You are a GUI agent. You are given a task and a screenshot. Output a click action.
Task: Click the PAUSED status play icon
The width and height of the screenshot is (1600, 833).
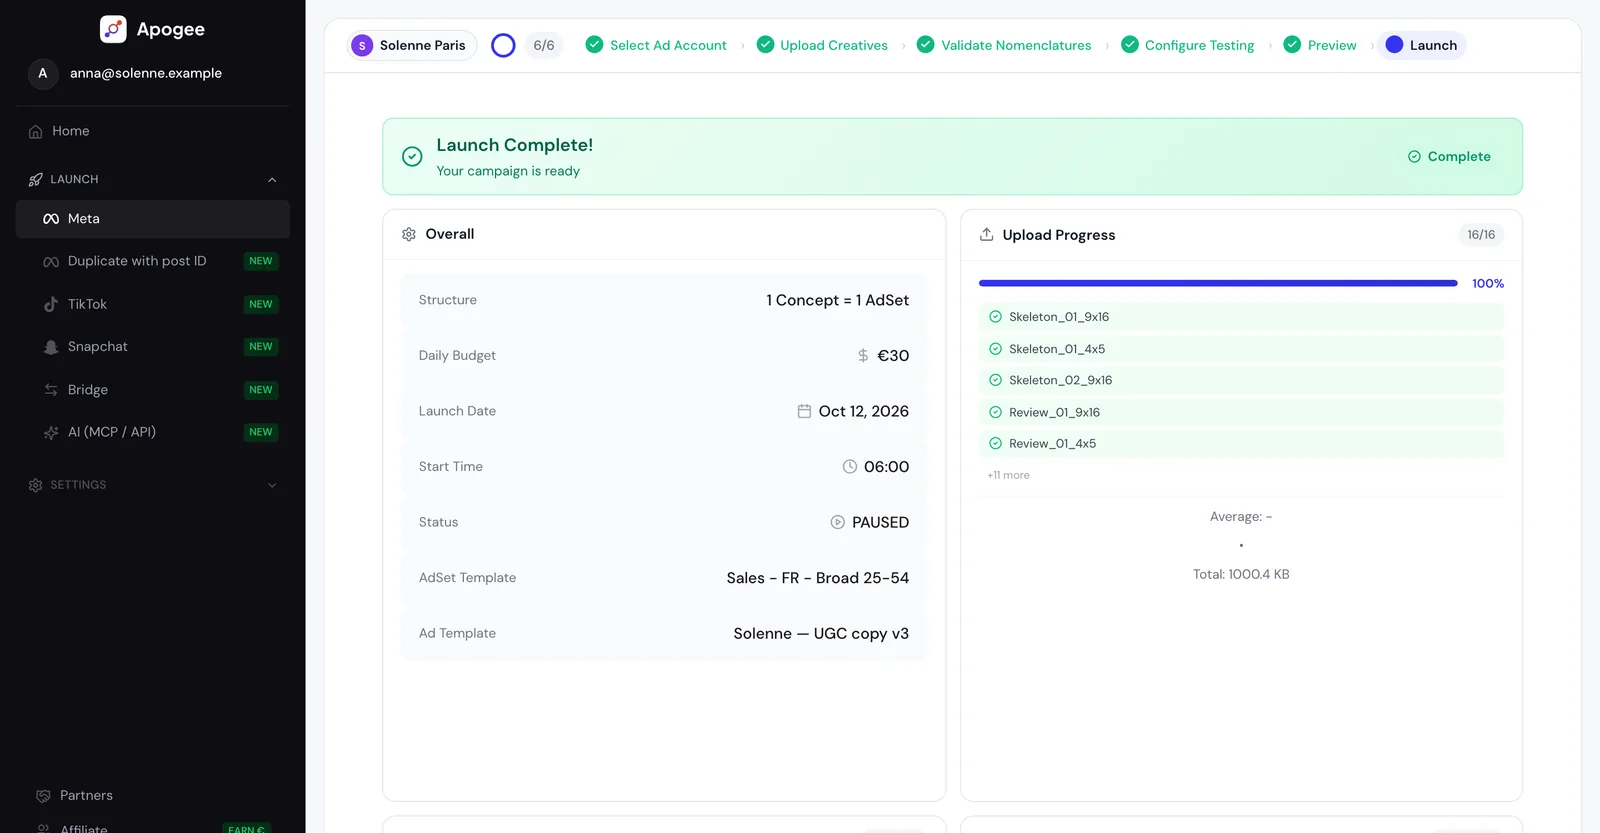click(x=838, y=522)
